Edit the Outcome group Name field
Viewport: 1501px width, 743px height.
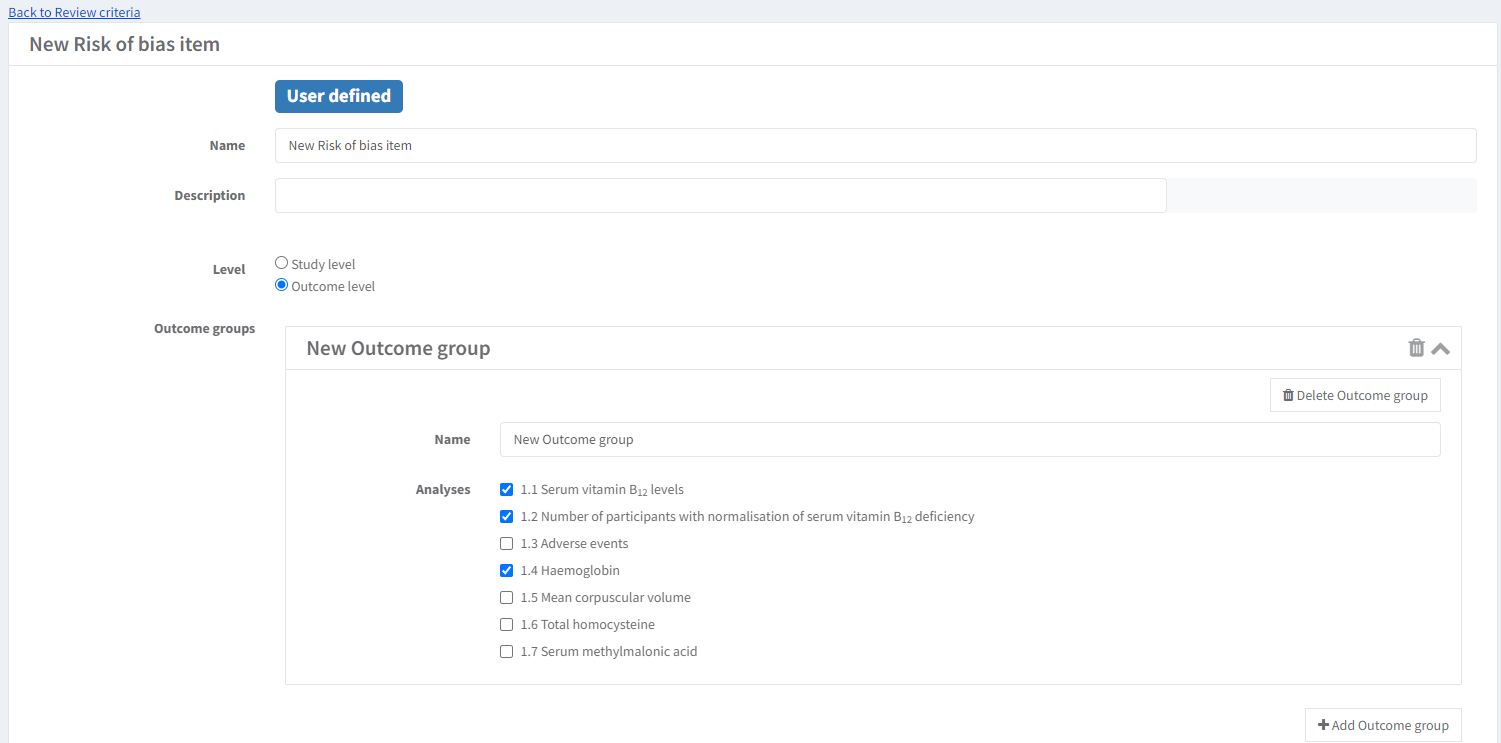[969, 439]
